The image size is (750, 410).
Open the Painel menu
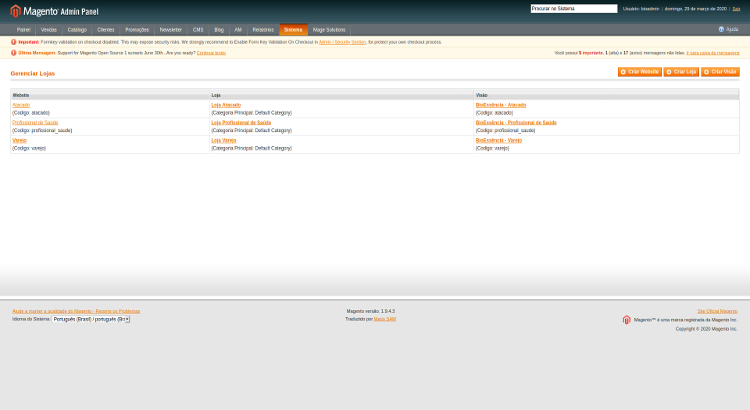[23, 30]
